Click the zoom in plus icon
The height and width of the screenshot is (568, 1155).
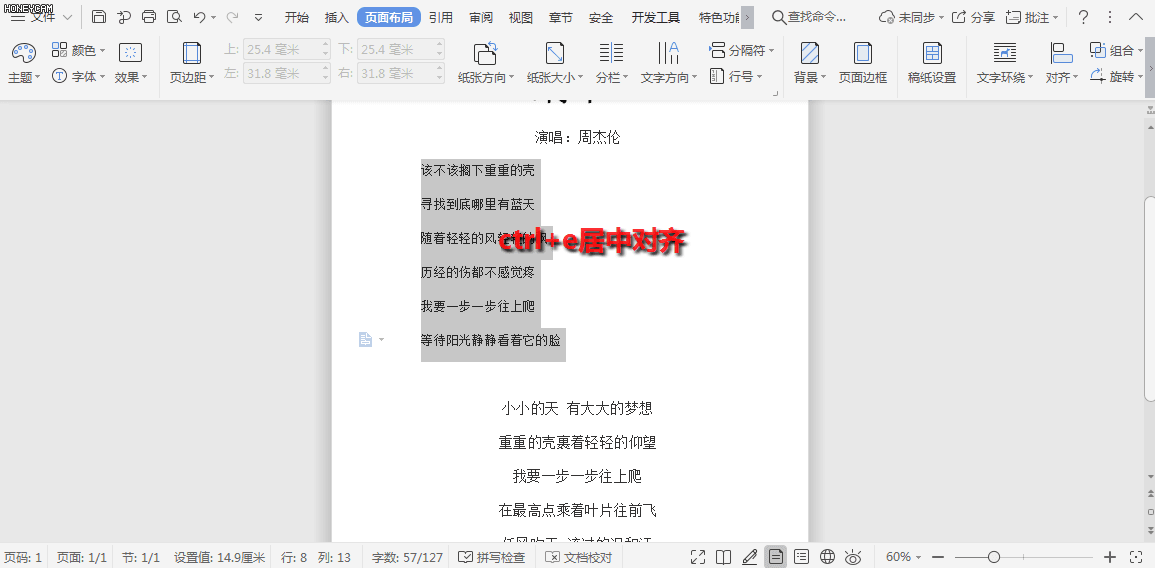pos(1110,557)
